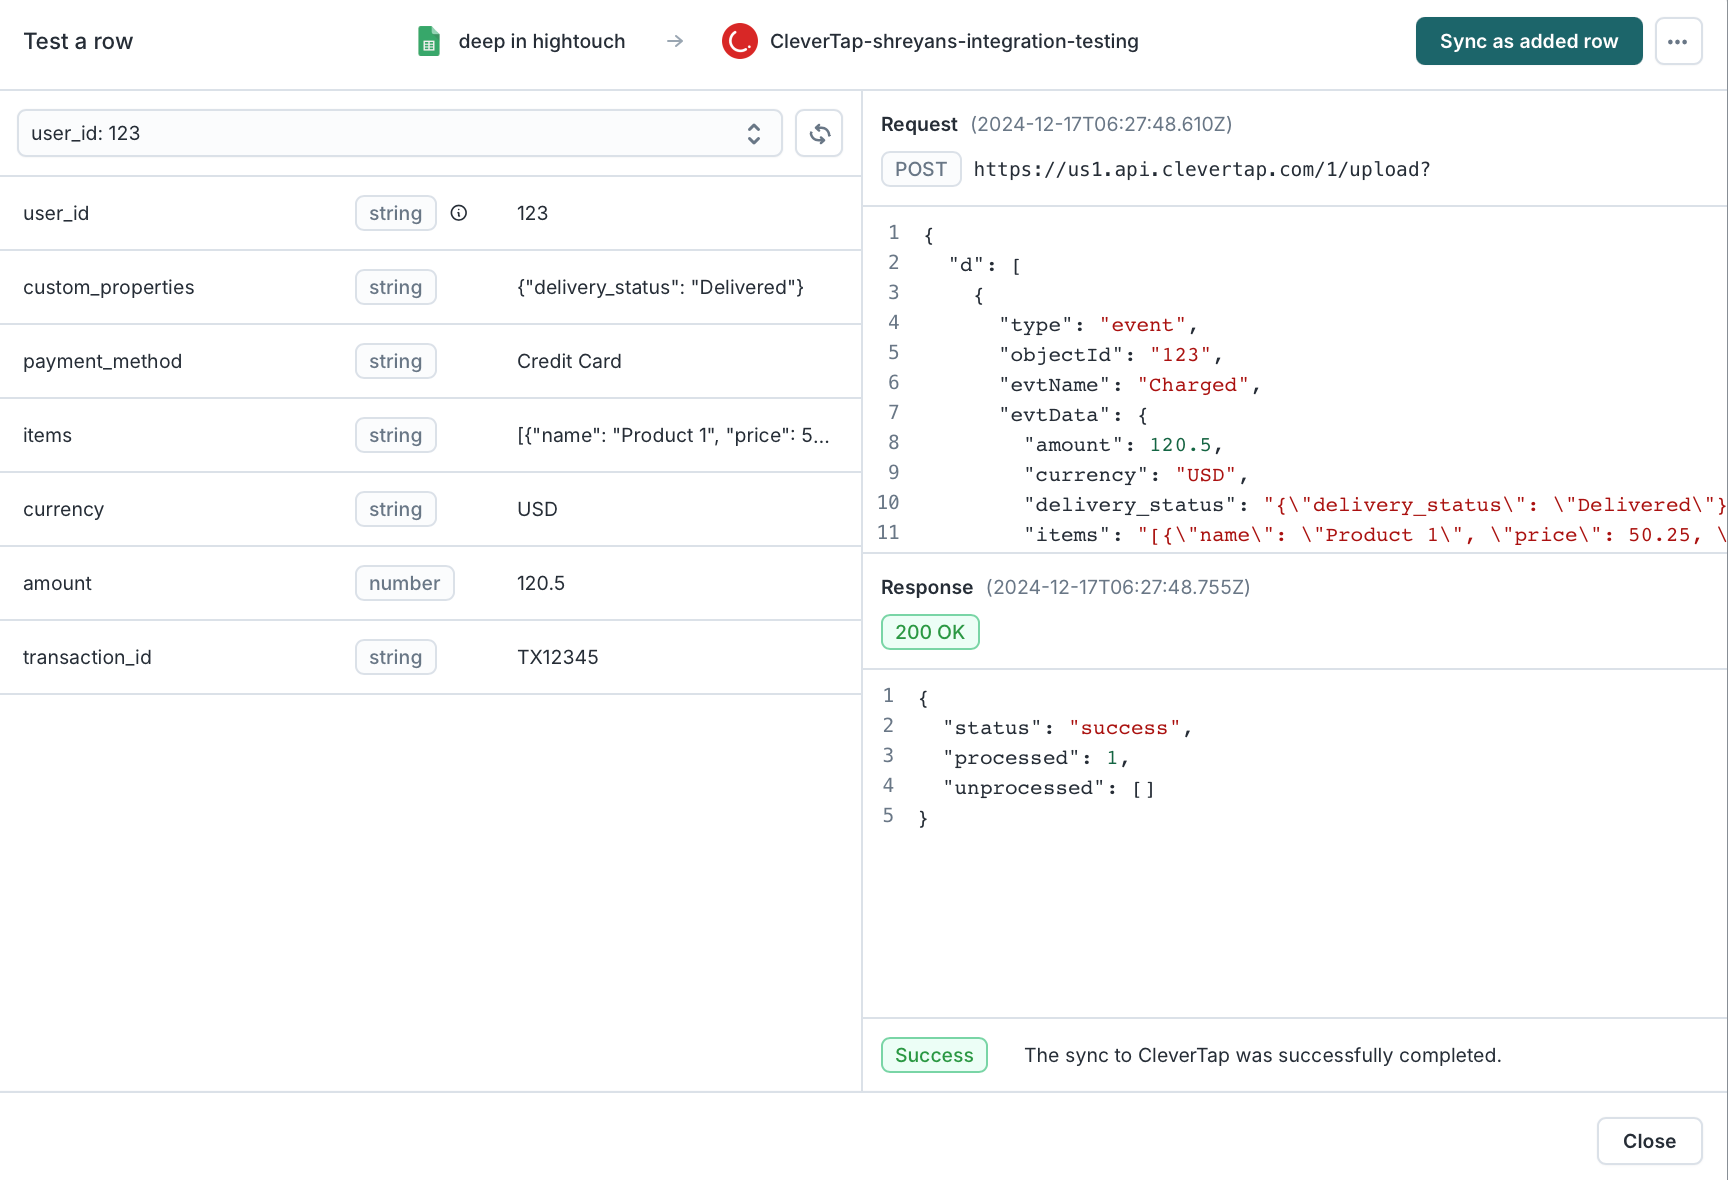
Task: Click the string type badge for items
Action: pos(396,435)
